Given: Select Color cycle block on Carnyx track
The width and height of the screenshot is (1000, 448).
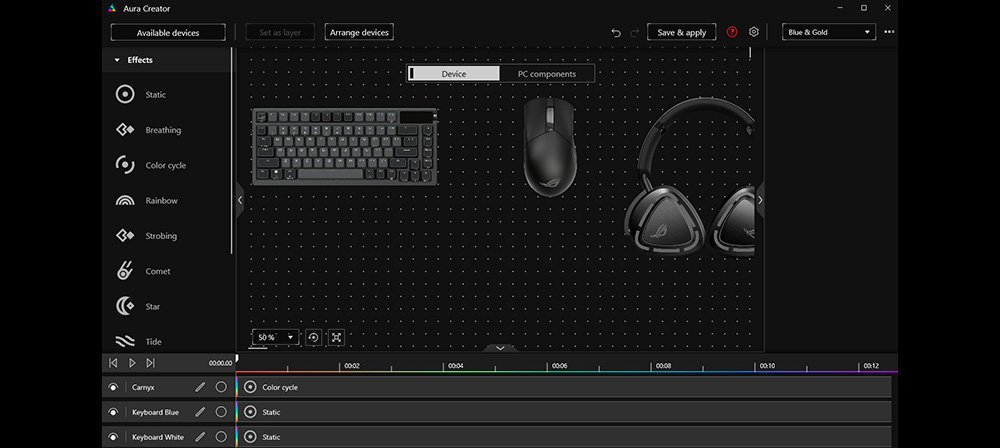Looking at the screenshot, I should 564,387.
